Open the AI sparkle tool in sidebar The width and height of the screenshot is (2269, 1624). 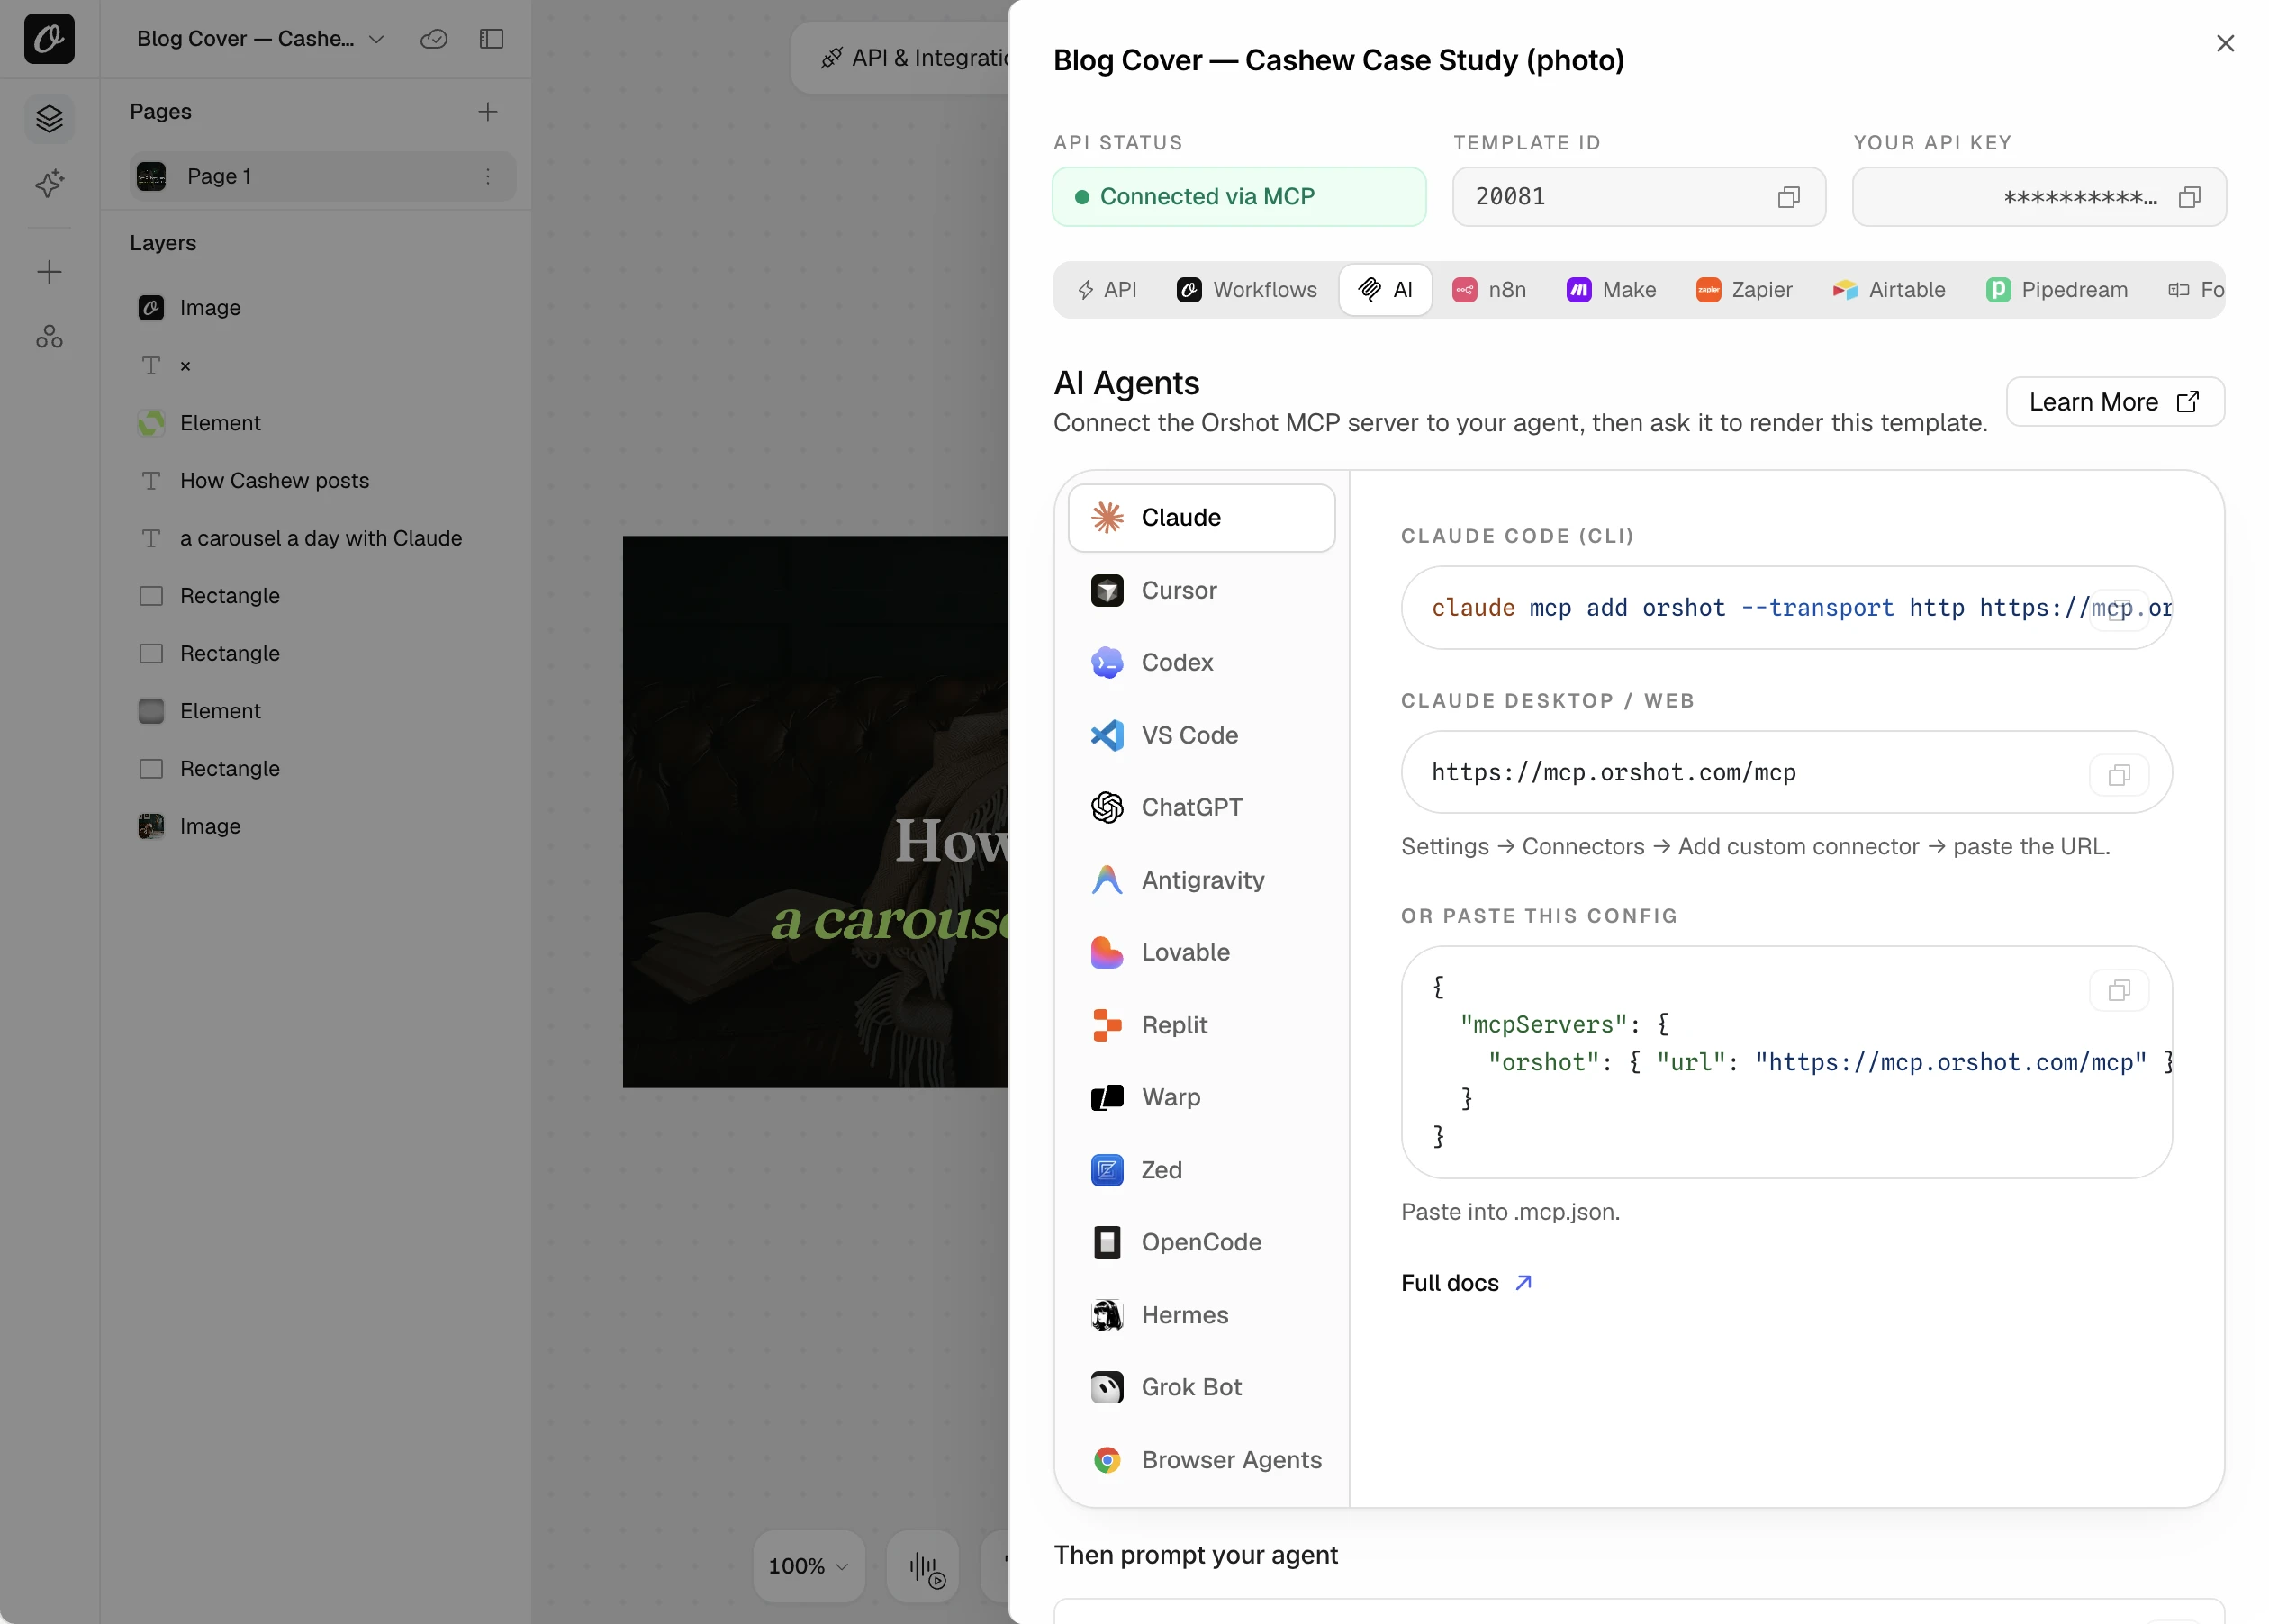point(49,183)
